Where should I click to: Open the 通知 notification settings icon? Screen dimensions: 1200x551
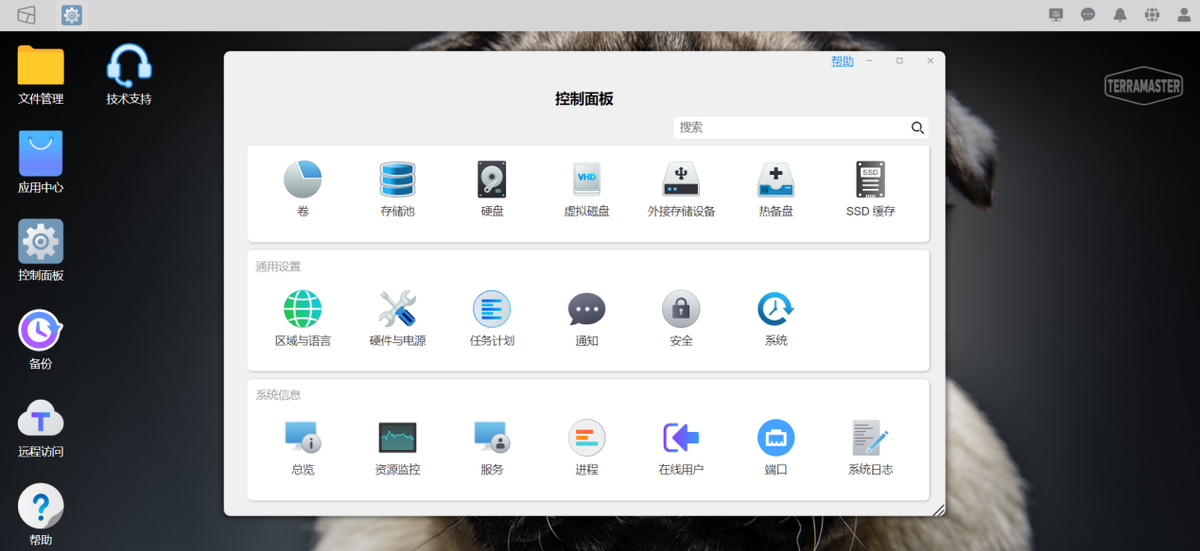[586, 309]
